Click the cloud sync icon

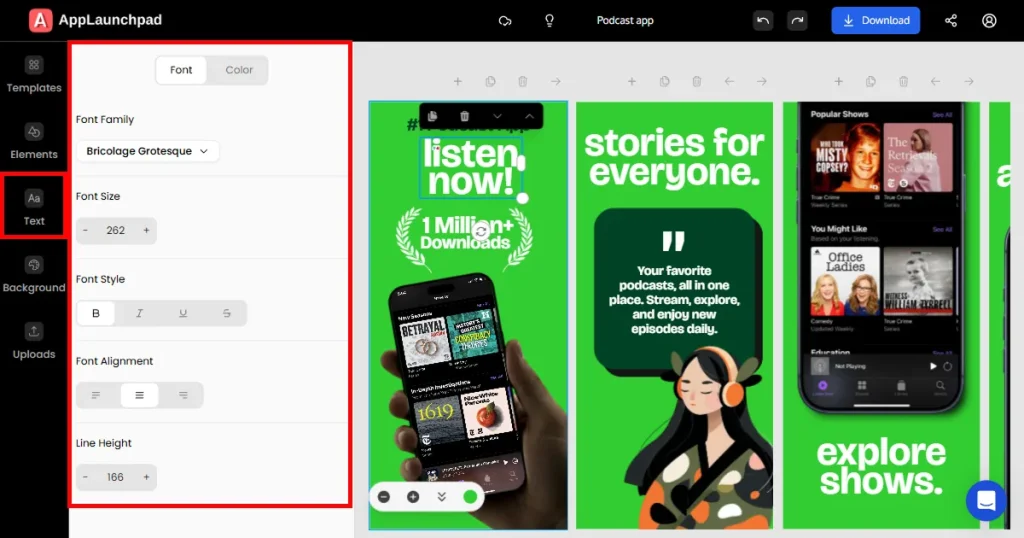[505, 21]
